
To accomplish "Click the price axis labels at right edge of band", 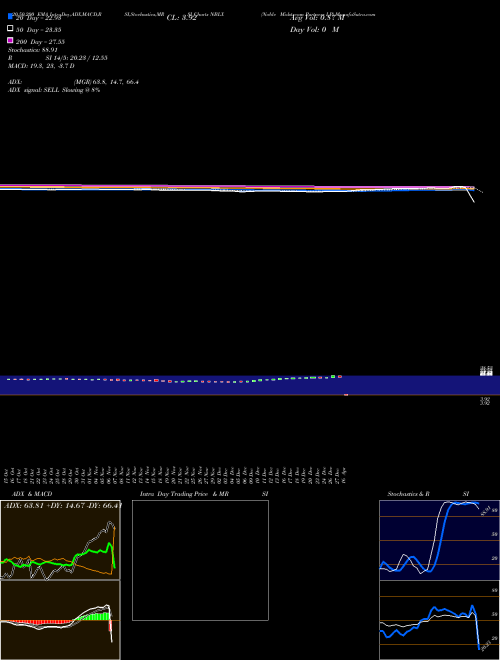I will [x=486, y=371].
